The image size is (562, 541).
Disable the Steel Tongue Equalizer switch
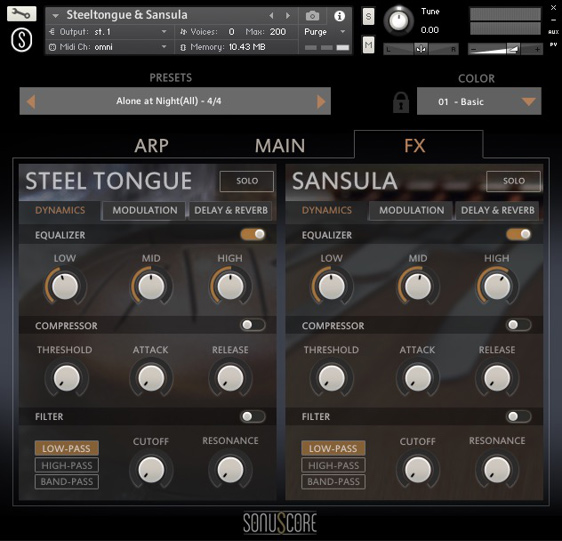coord(253,234)
